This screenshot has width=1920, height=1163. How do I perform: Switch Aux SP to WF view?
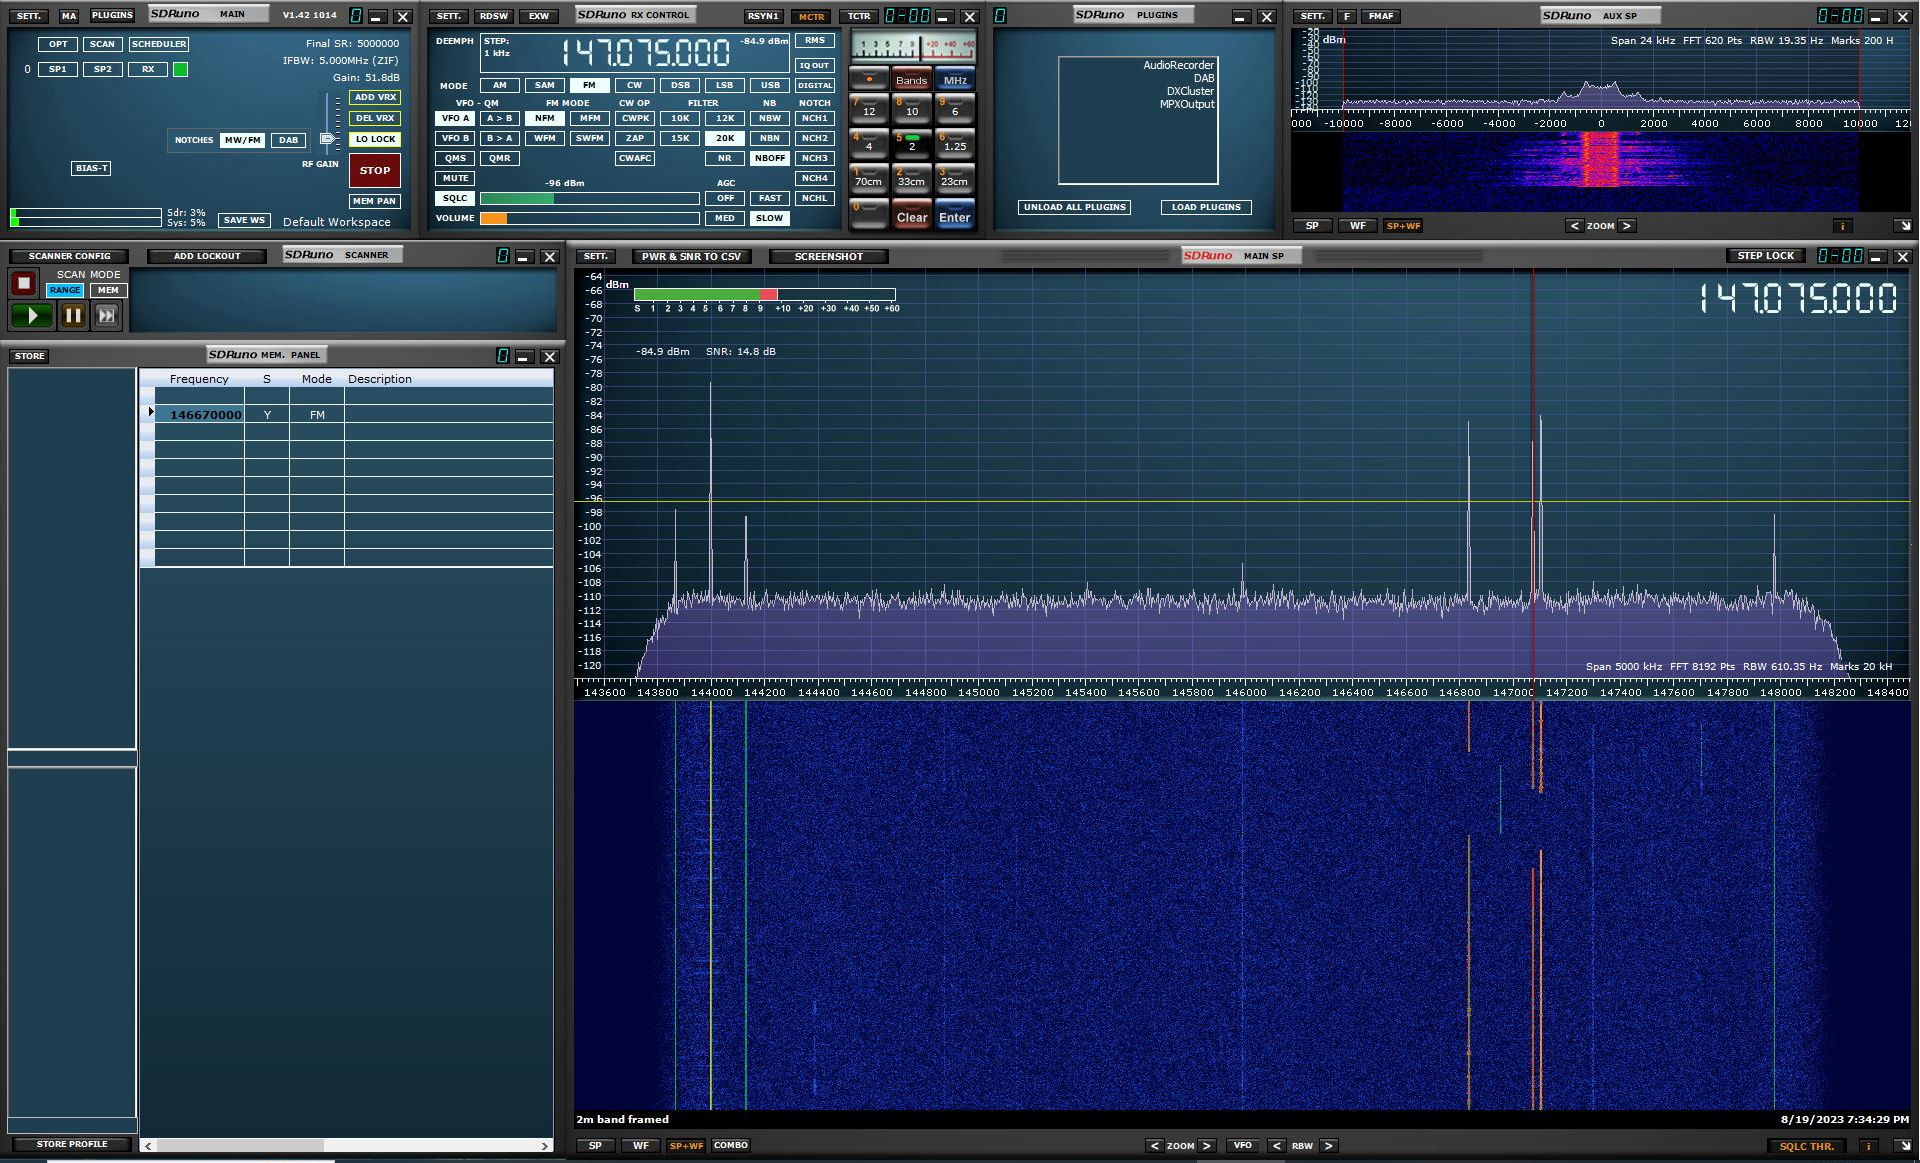[x=1357, y=226]
